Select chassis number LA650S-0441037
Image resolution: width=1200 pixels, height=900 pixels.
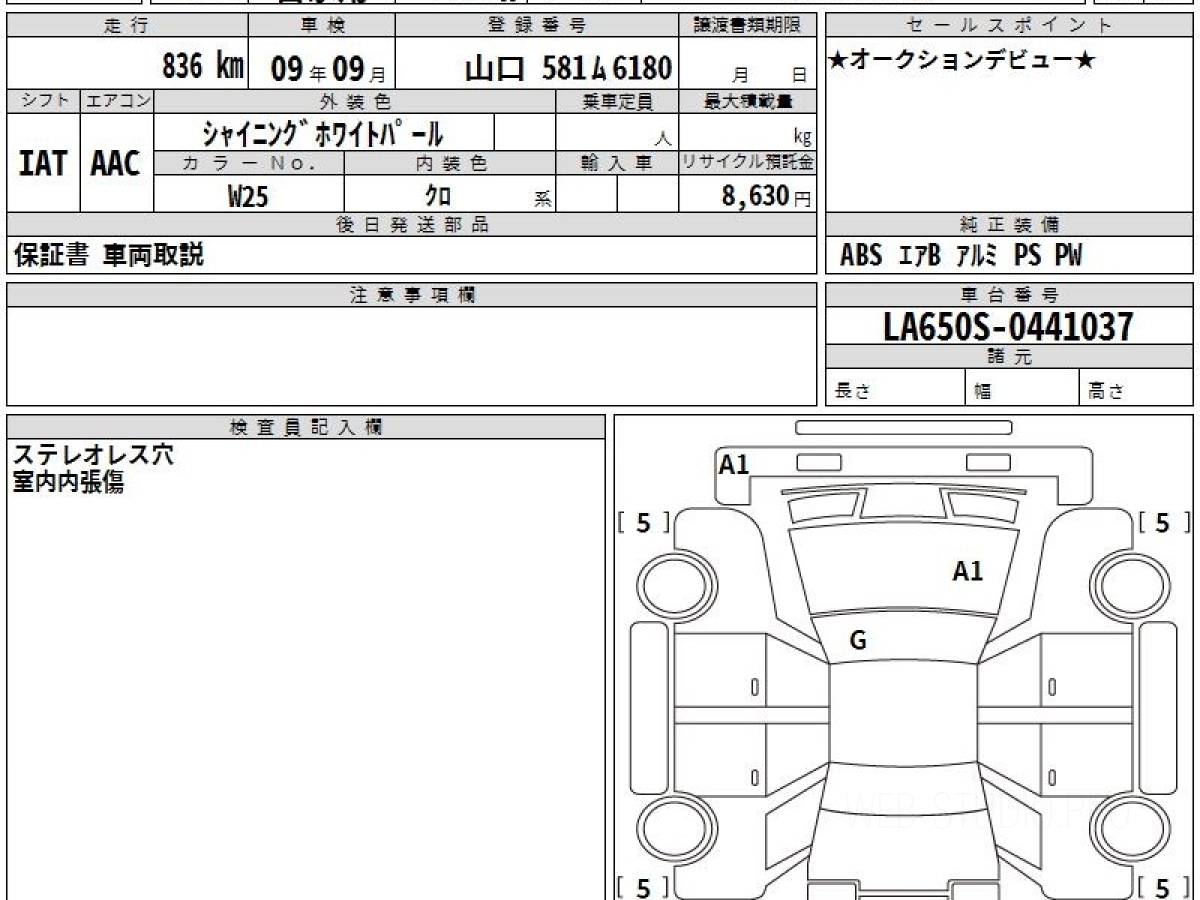(1009, 326)
